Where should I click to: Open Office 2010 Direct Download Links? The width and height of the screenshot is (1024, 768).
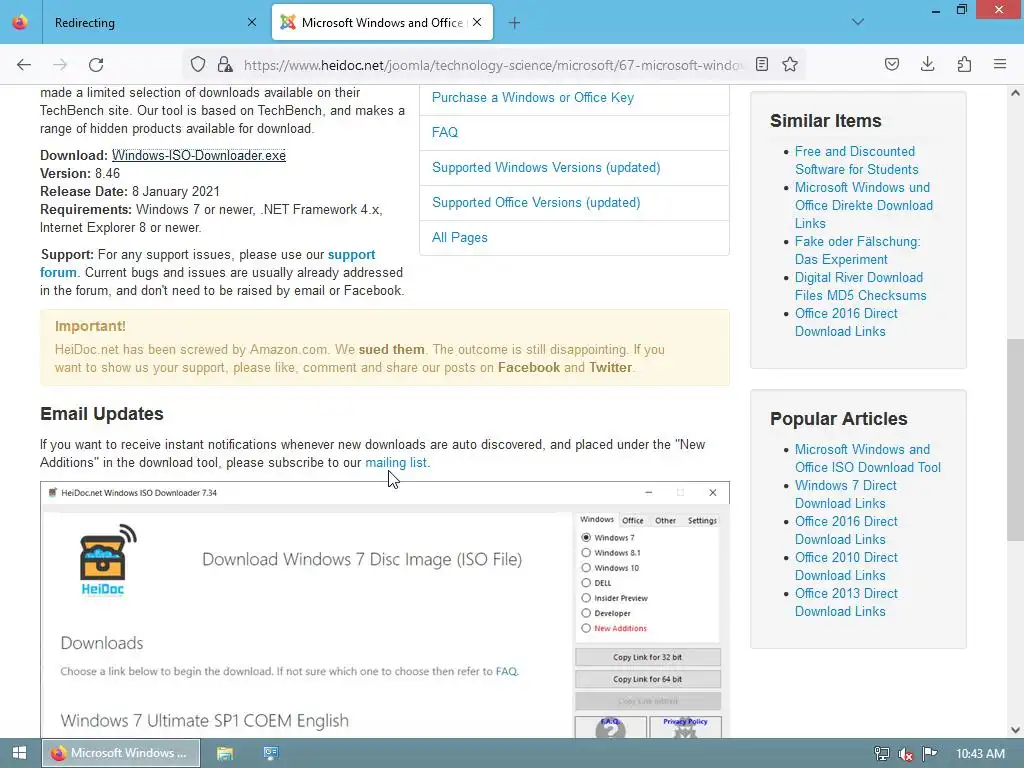[846, 566]
